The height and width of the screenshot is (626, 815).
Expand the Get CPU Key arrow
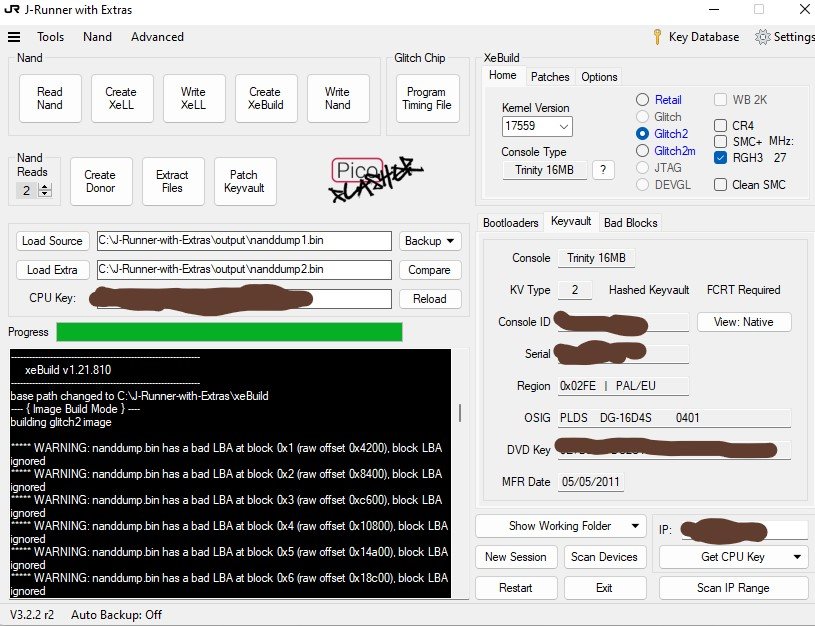point(797,557)
